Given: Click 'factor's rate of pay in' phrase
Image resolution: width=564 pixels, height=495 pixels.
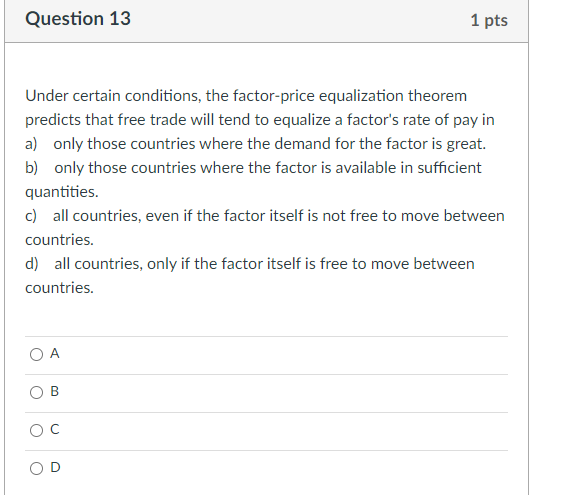Looking at the screenshot, I should coord(421,120).
